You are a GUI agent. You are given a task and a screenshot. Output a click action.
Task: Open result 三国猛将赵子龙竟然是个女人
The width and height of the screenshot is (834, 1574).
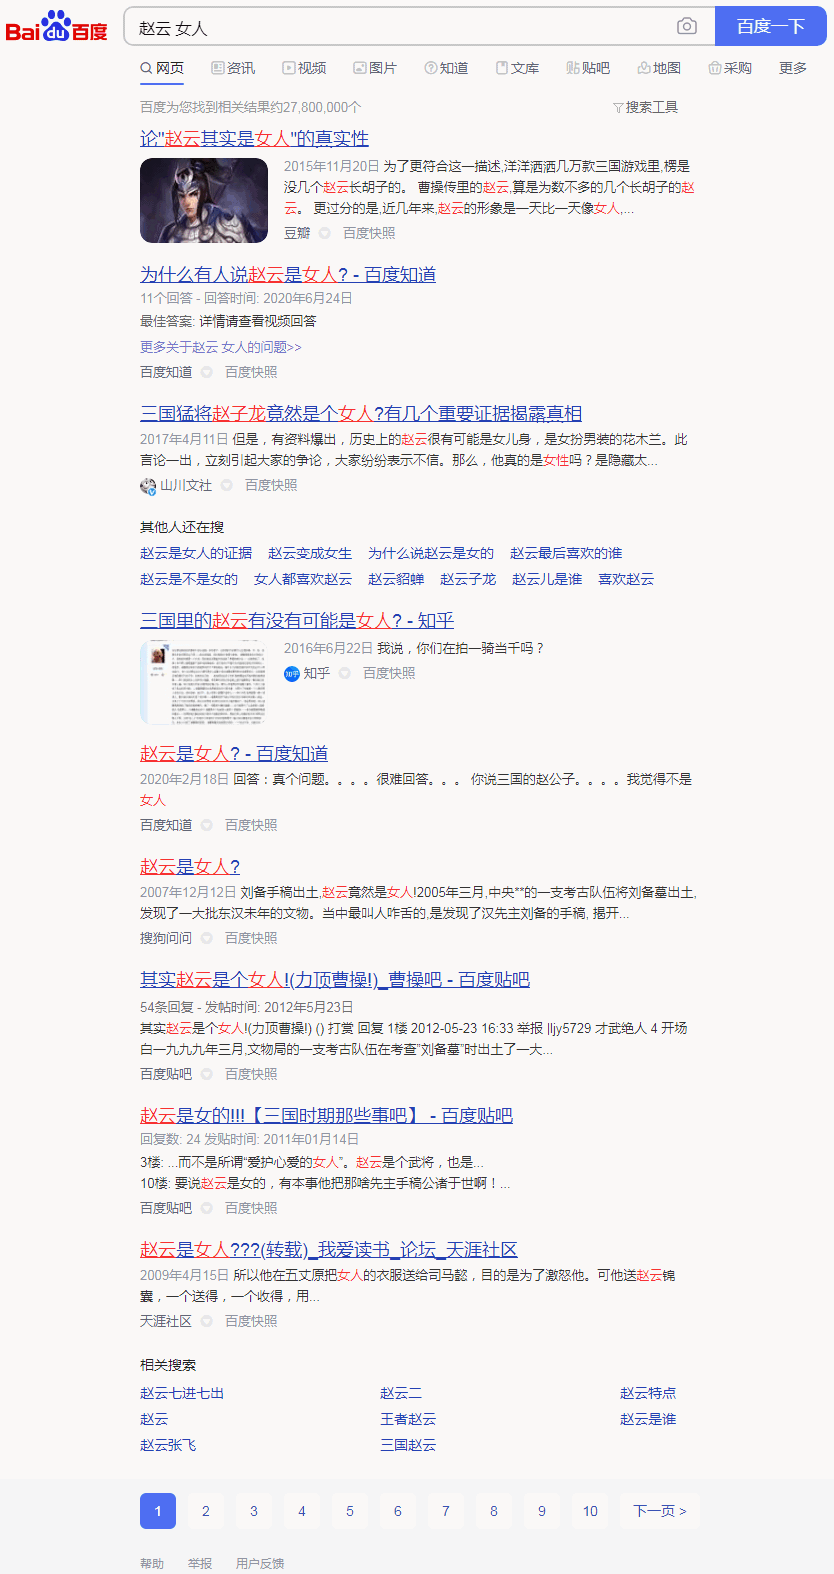pyautogui.click(x=361, y=413)
